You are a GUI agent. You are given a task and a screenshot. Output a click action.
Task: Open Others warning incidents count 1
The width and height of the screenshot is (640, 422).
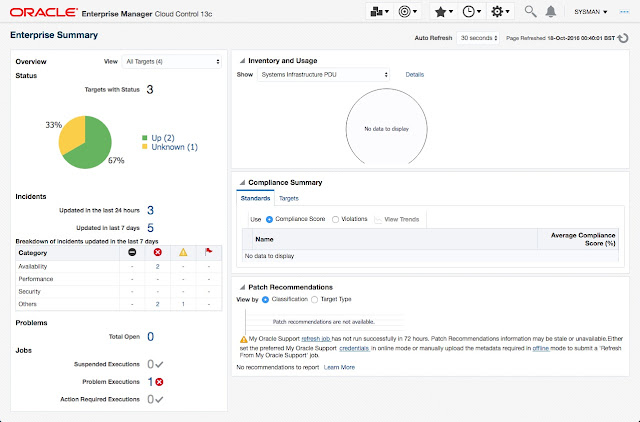pyautogui.click(x=183, y=304)
